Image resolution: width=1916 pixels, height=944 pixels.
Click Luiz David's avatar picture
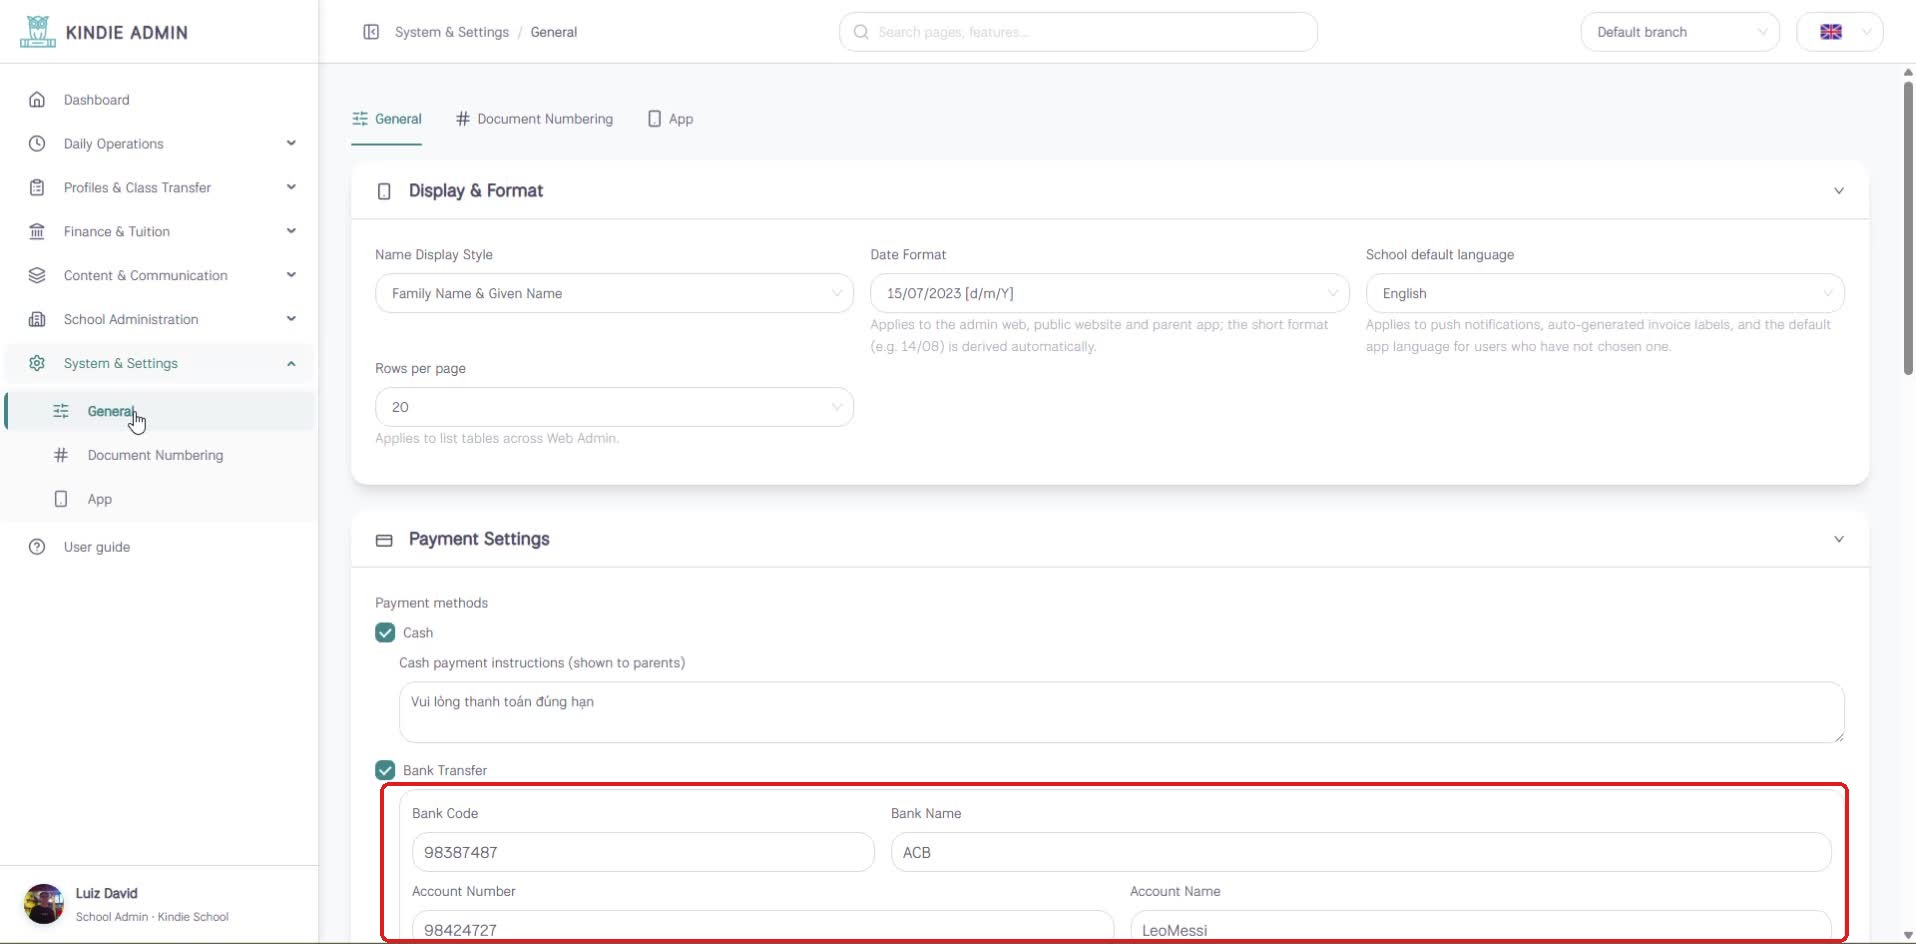(x=44, y=904)
